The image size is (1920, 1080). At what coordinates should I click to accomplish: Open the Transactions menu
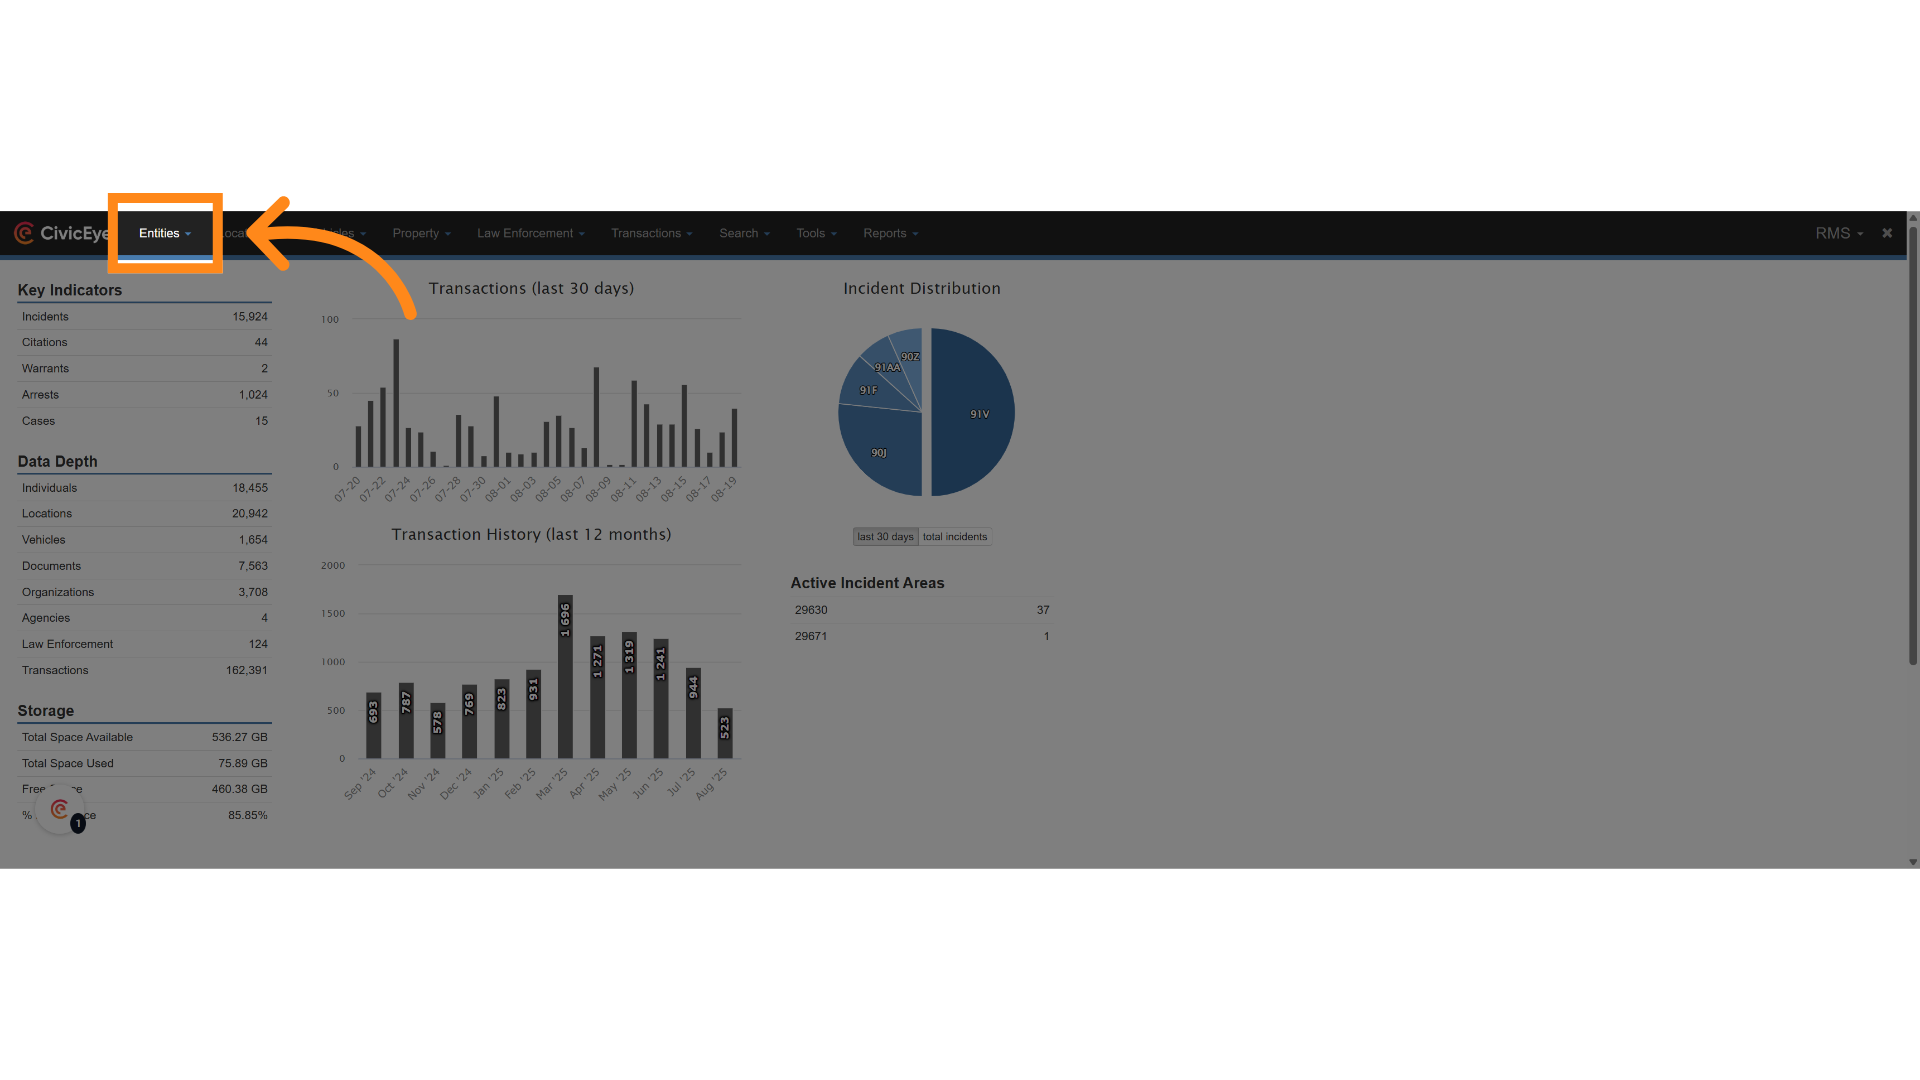tap(651, 233)
